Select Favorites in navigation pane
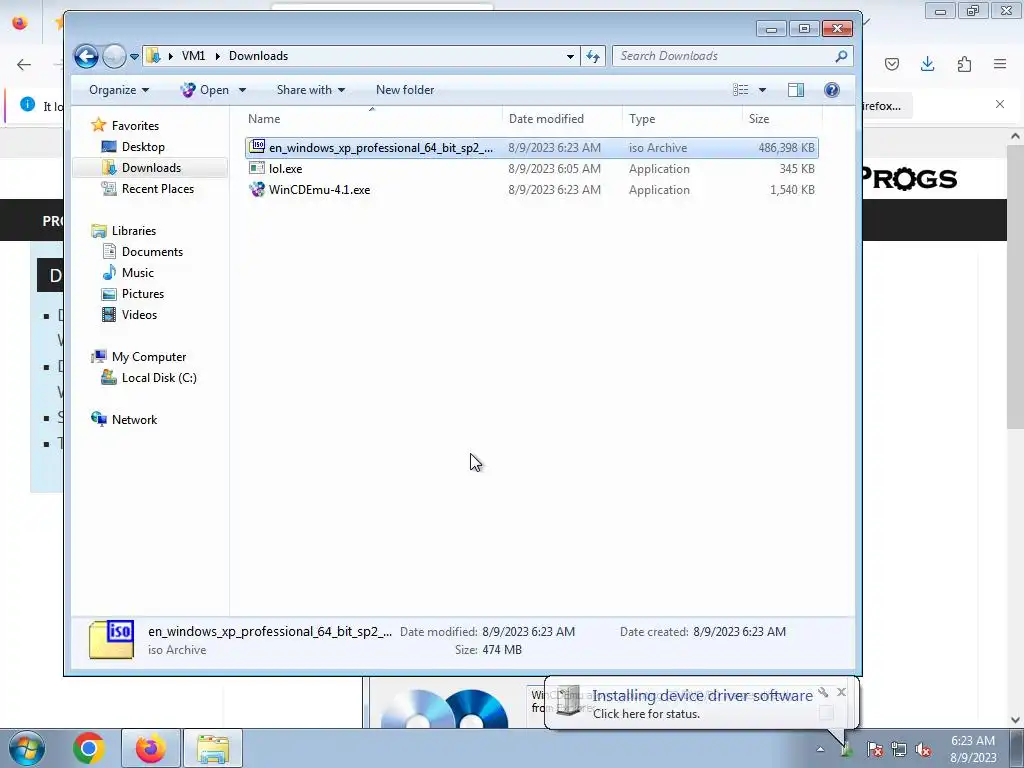 tap(135, 125)
